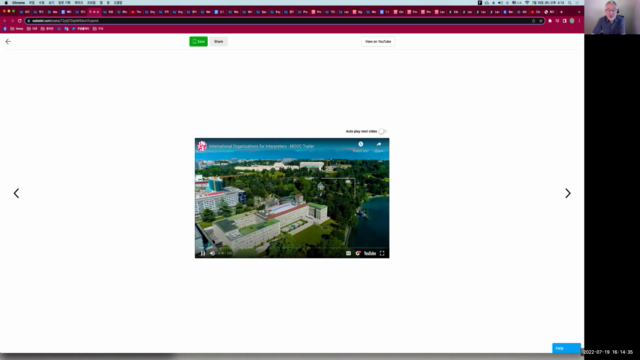Toggle video subtitles/captions button

point(348,253)
